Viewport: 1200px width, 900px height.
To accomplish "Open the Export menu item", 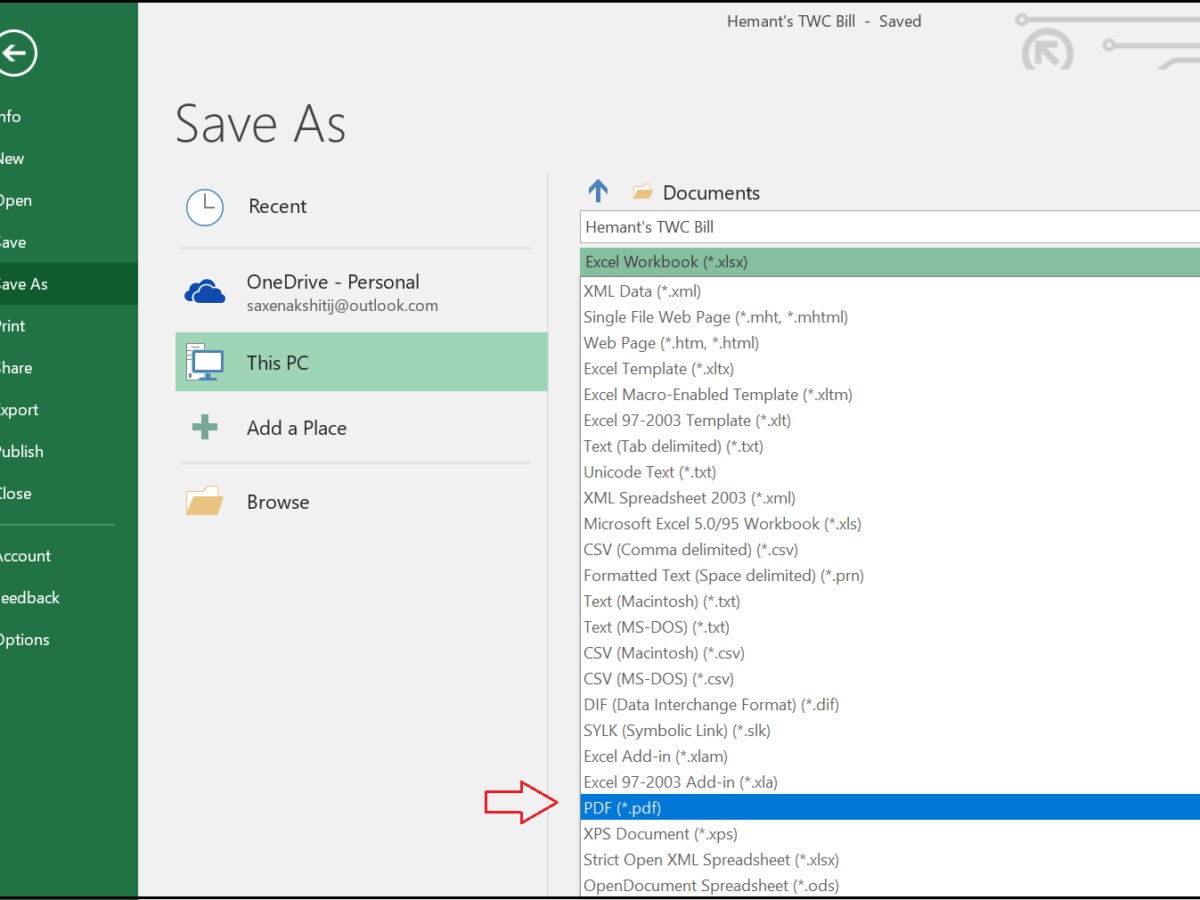I will (18, 410).
